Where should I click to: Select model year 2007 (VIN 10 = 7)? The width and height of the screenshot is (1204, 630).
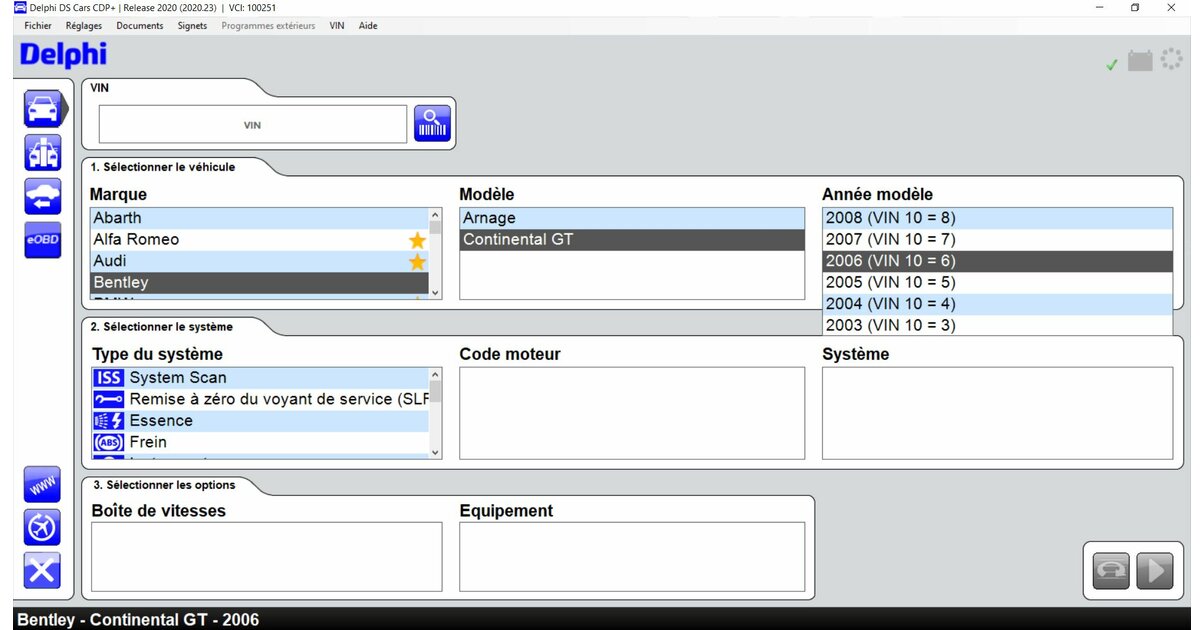tap(997, 240)
